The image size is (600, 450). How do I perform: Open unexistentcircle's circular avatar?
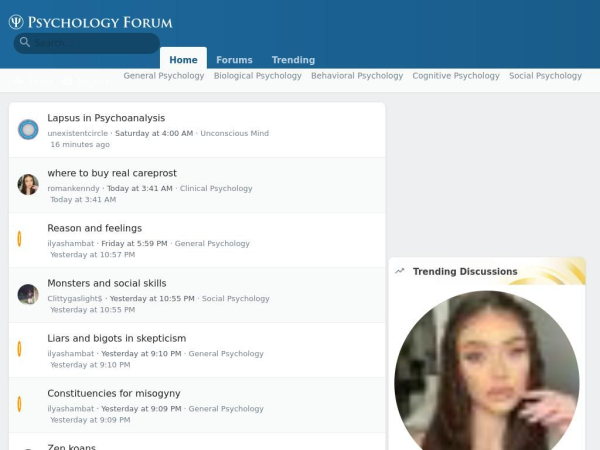[x=28, y=129]
